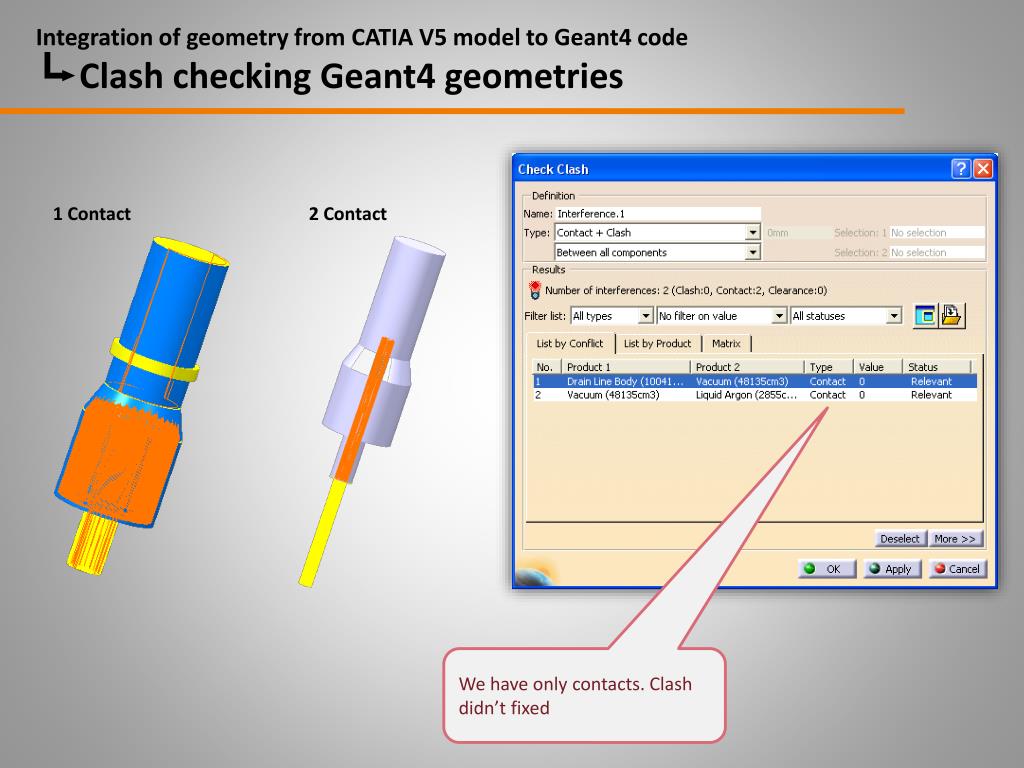This screenshot has width=1024, height=768.
Task: Click the Deselect button
Action: click(899, 539)
